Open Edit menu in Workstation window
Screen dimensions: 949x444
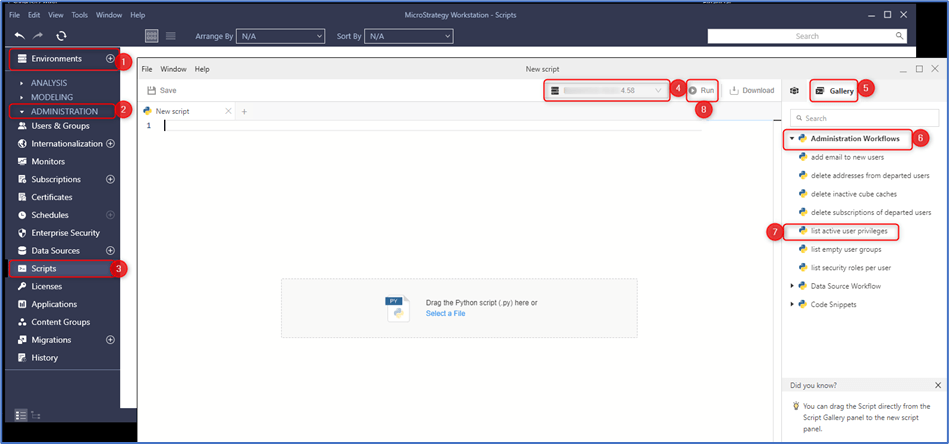click(34, 15)
